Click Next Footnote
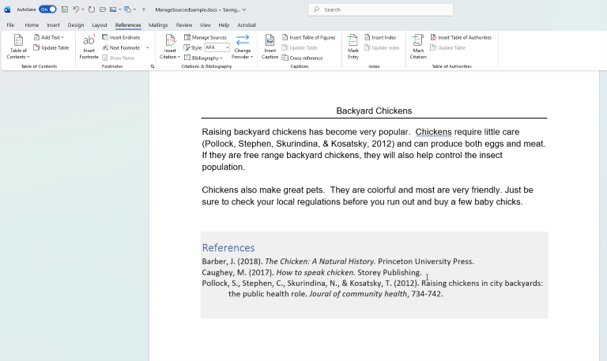The height and width of the screenshot is (361, 607). point(121,48)
